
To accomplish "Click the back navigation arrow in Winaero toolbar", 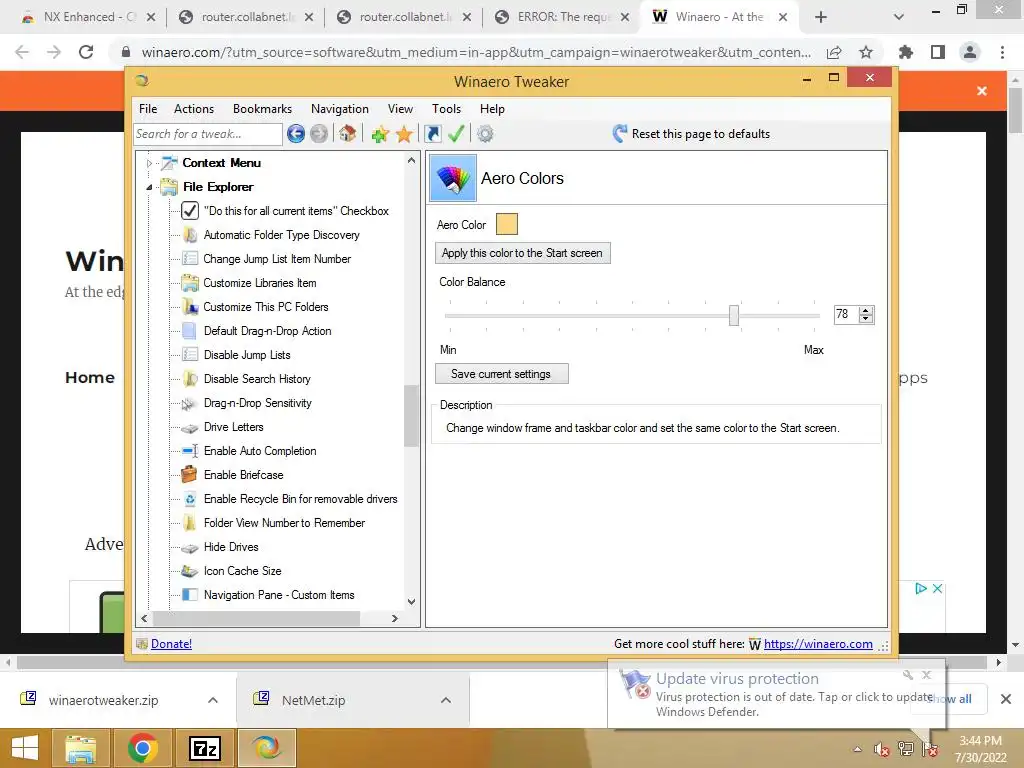I will (296, 134).
